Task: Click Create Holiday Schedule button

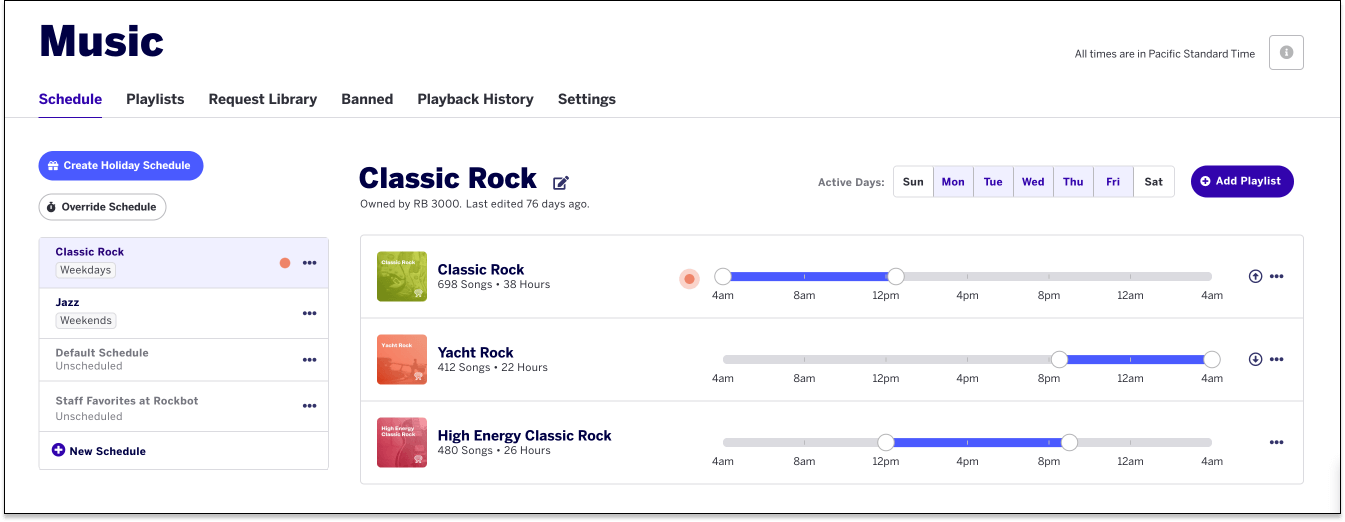Action: point(121,165)
